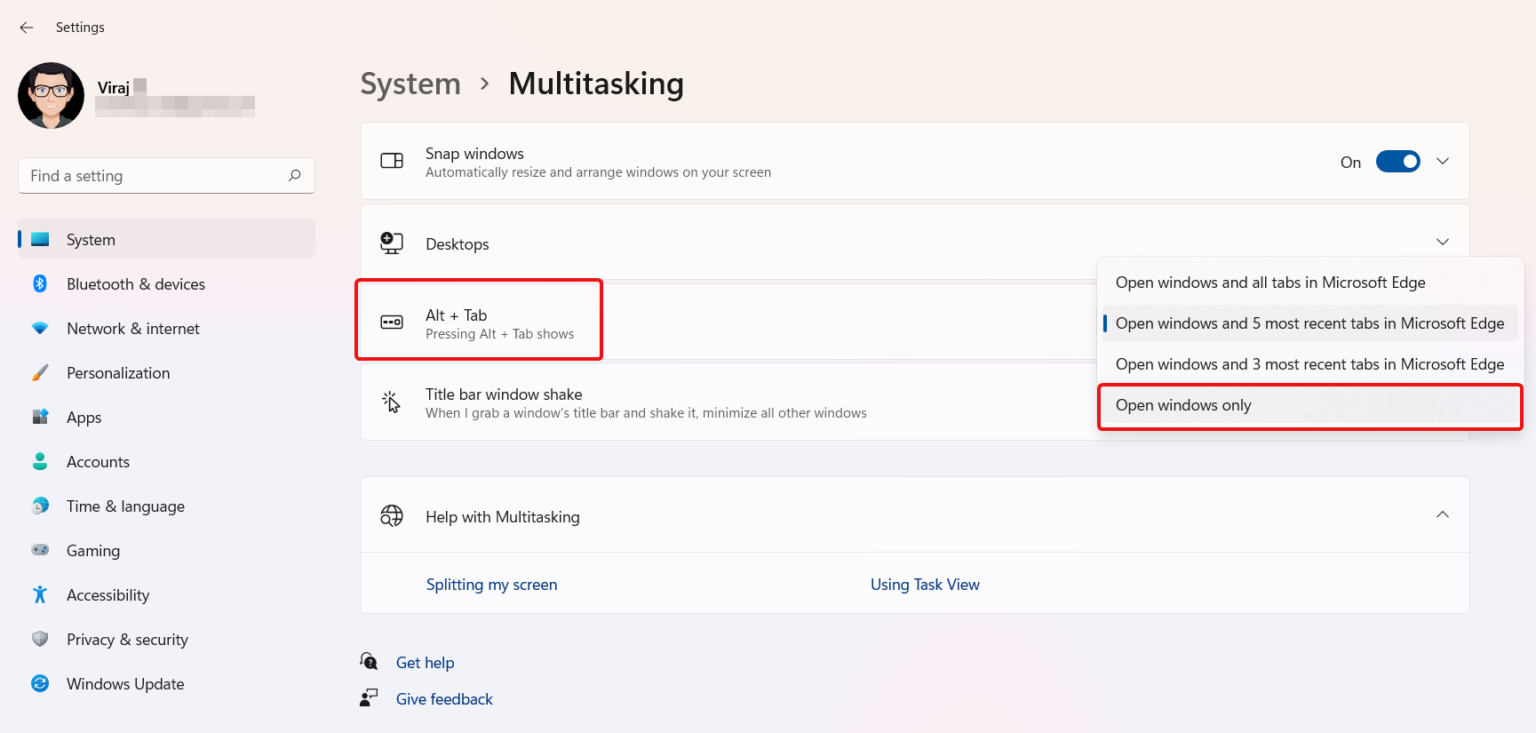The width and height of the screenshot is (1536, 733).
Task: Click the search magnifier icon
Action: (294, 176)
